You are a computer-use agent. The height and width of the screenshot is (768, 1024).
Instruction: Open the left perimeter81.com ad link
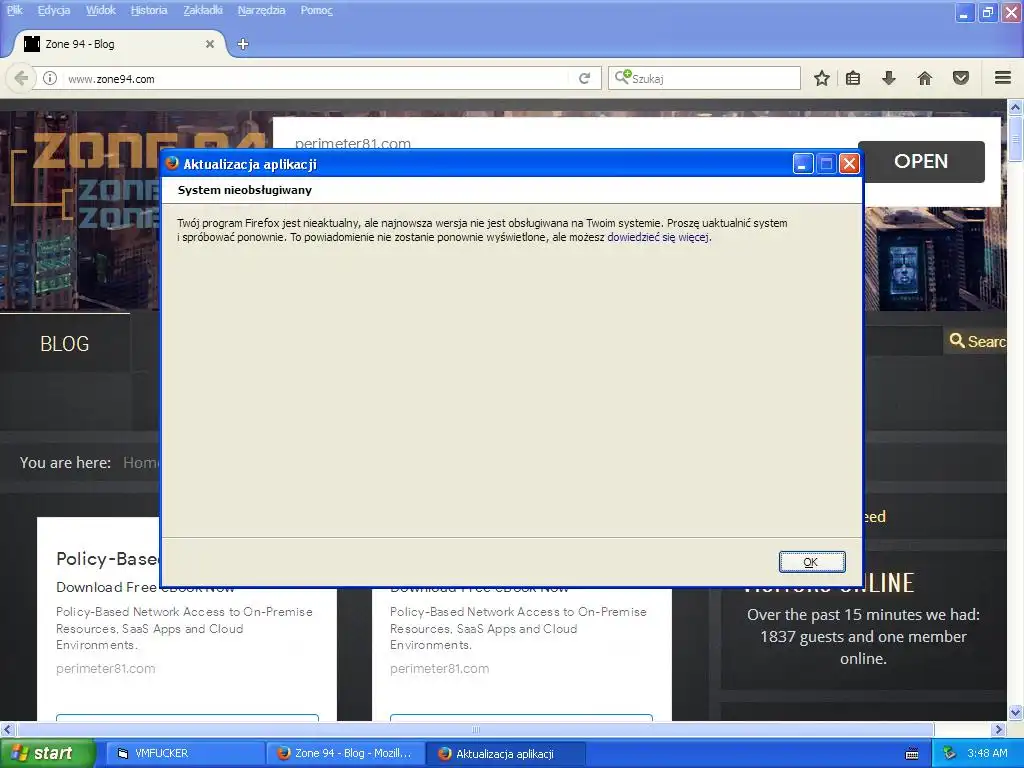pyautogui.click(x=105, y=668)
